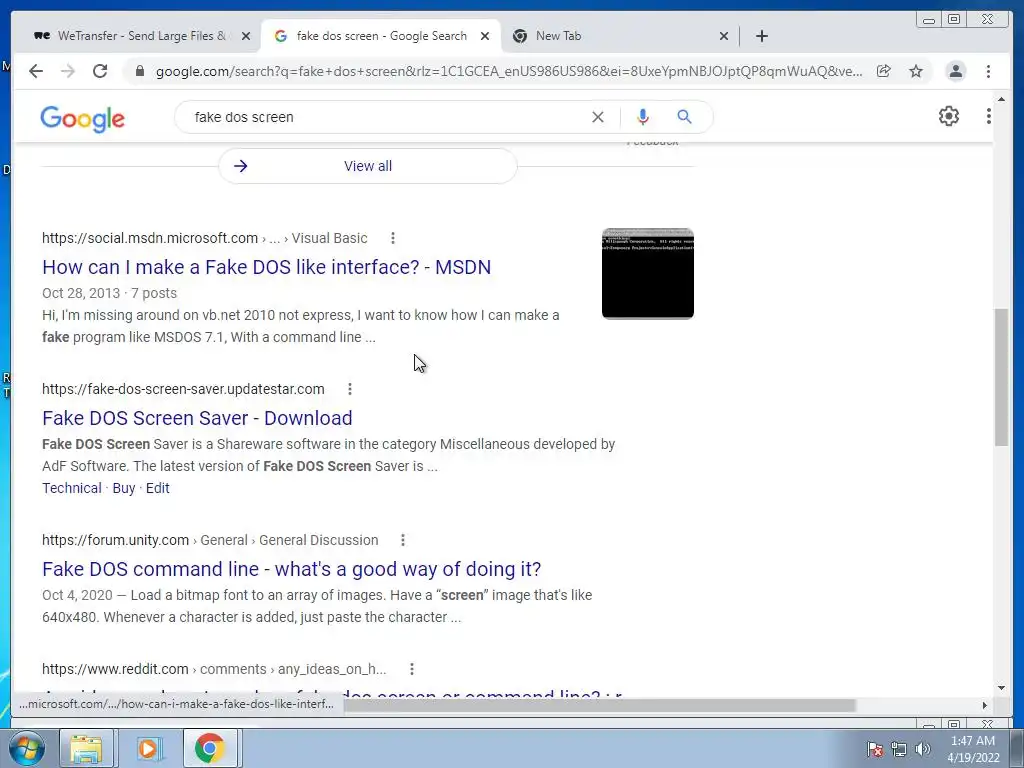Click the horizontal scrollbar right arrow
1024x768 pixels.
point(985,705)
